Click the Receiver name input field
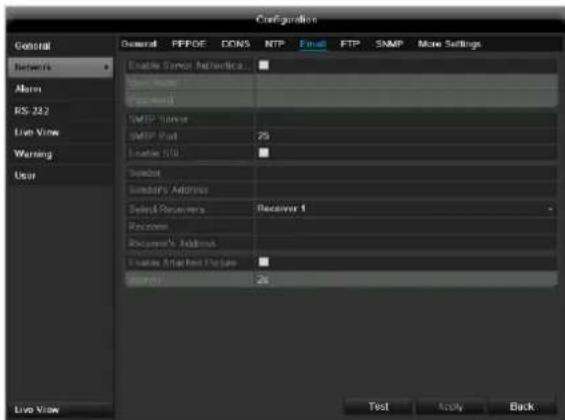 tap(405, 226)
